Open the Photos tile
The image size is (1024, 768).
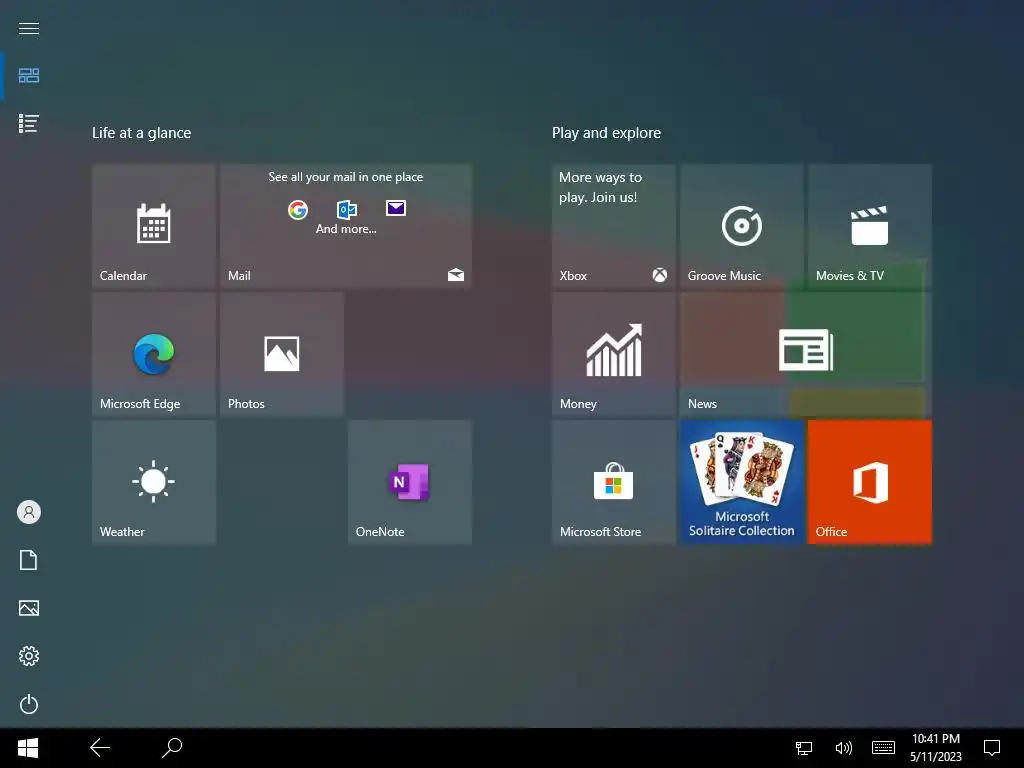point(282,353)
